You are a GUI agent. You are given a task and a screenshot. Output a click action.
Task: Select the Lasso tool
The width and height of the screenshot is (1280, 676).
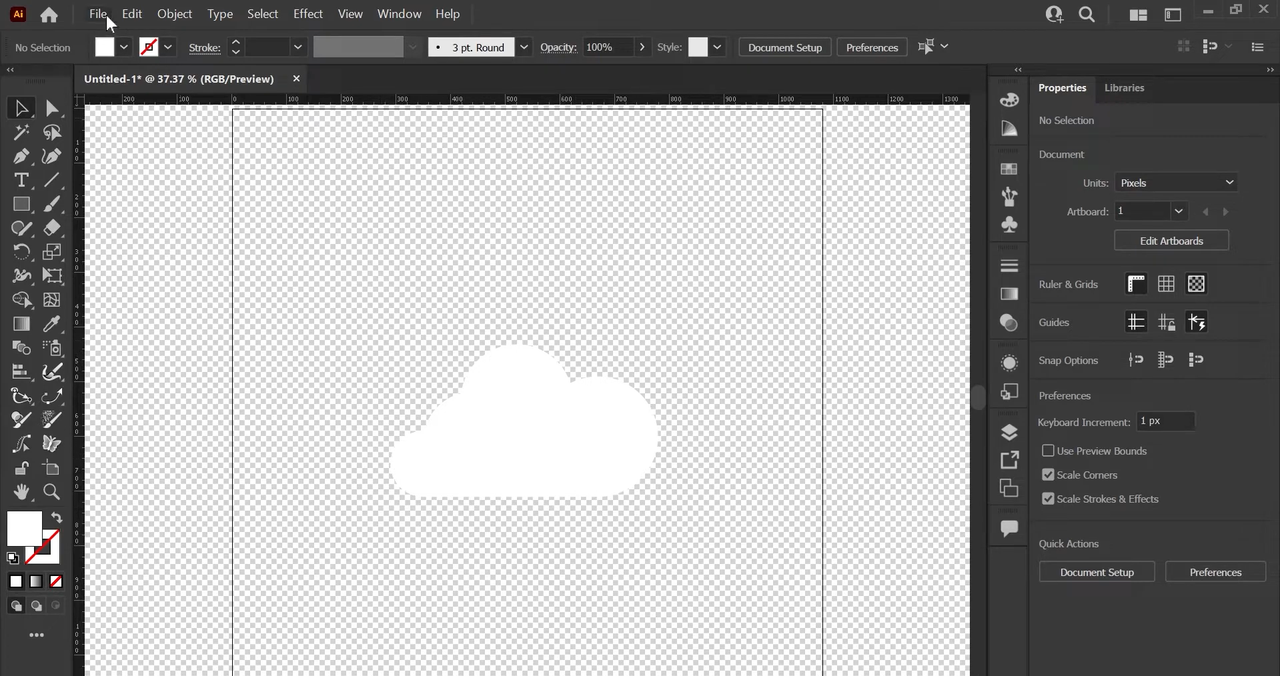click(x=52, y=132)
